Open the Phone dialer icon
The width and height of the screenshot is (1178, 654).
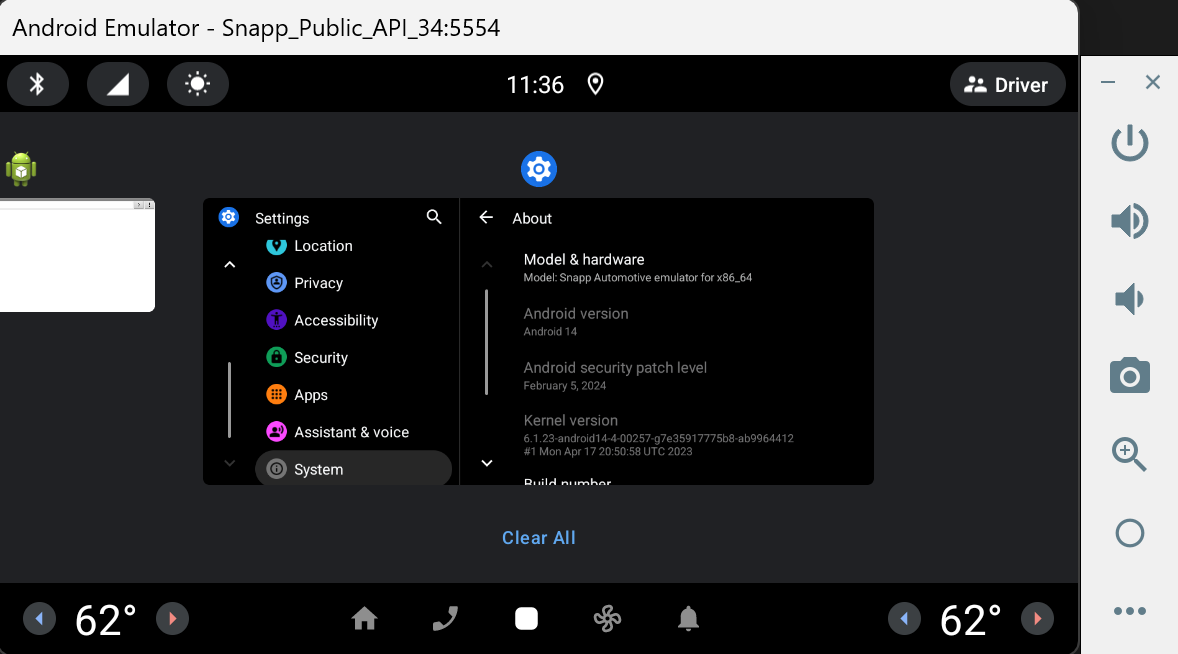click(445, 619)
